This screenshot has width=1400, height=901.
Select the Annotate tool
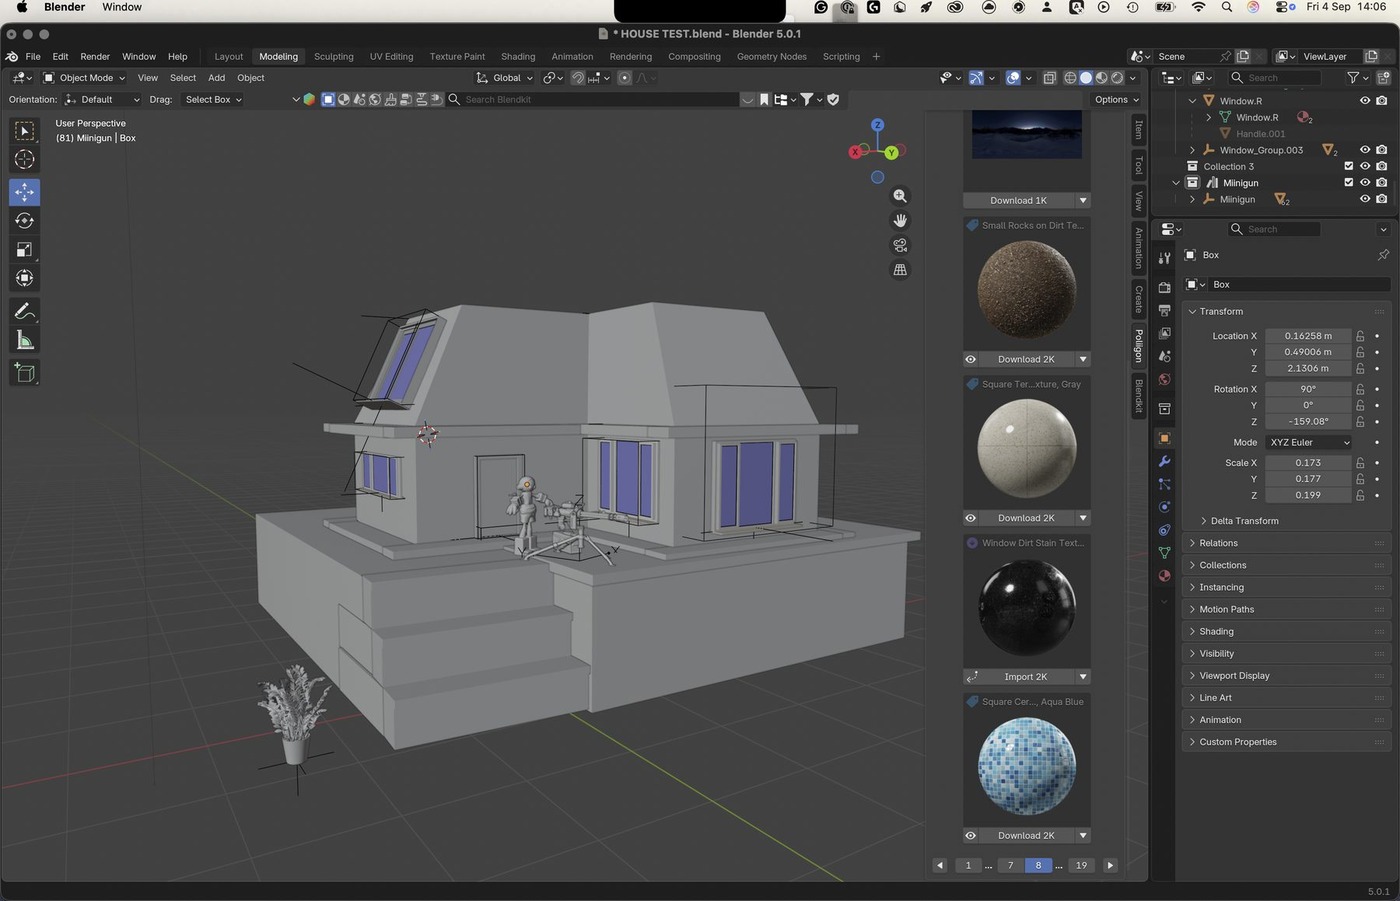tap(25, 312)
